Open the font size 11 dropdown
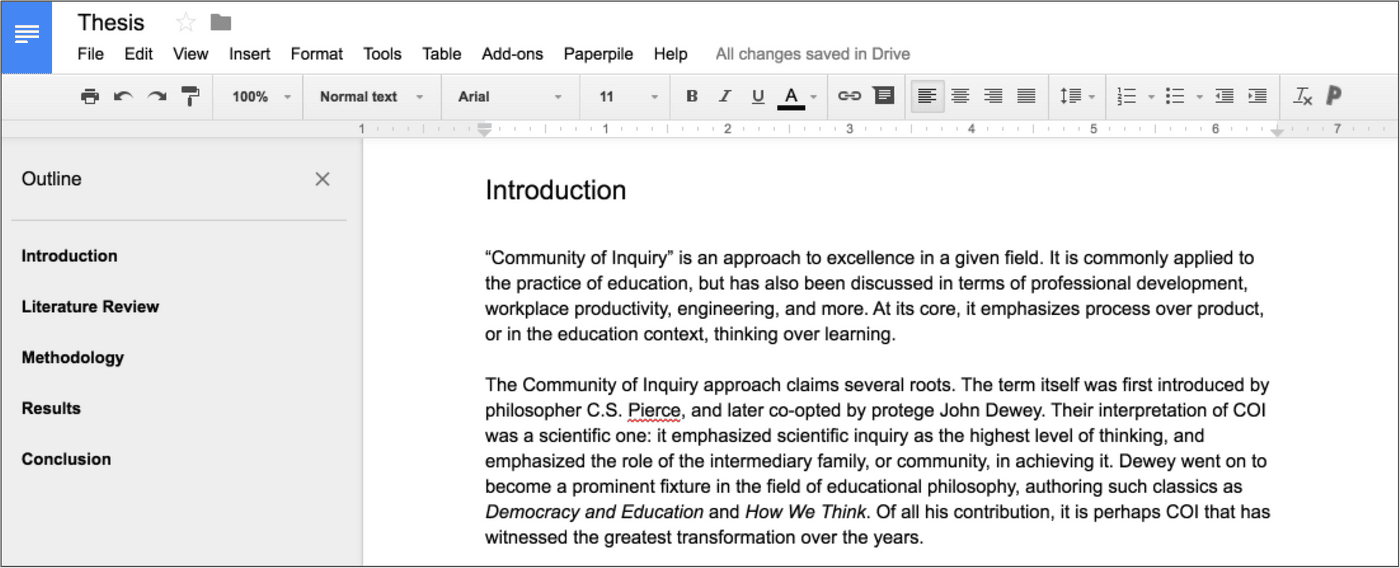The width and height of the screenshot is (1400, 568). [629, 97]
